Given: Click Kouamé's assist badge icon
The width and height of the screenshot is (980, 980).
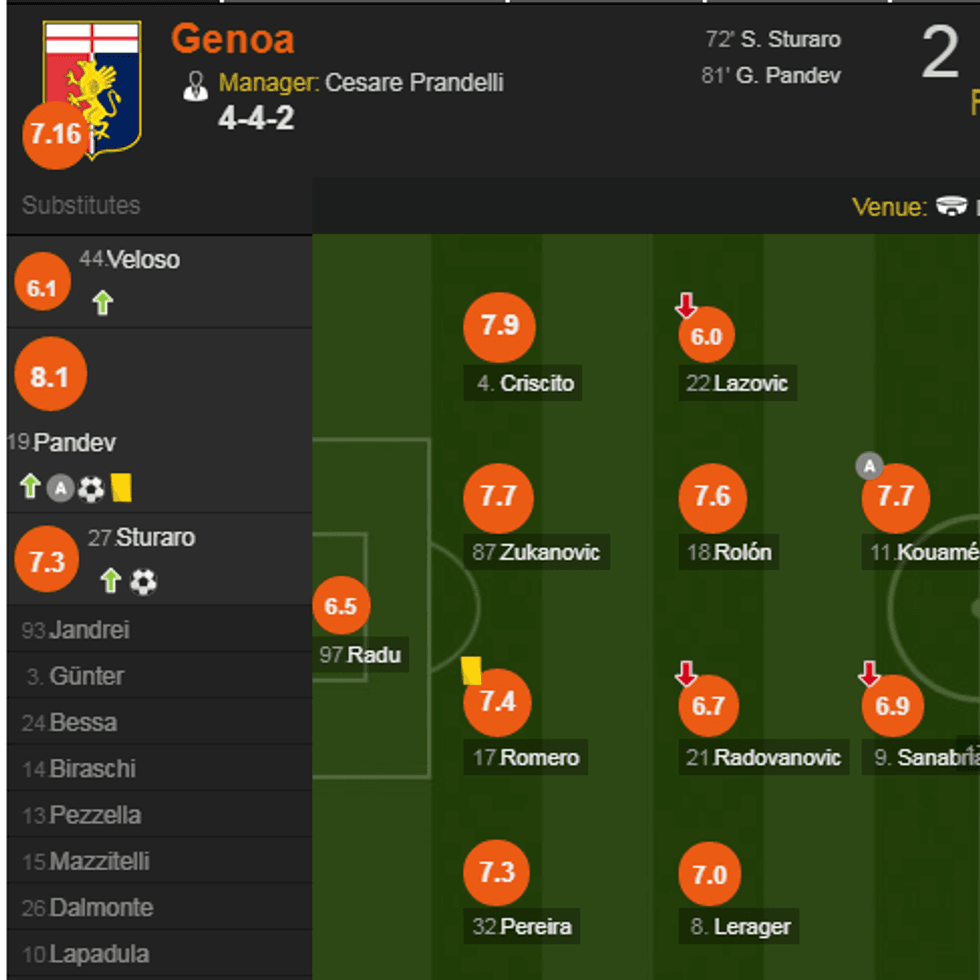Looking at the screenshot, I should pyautogui.click(x=869, y=465).
